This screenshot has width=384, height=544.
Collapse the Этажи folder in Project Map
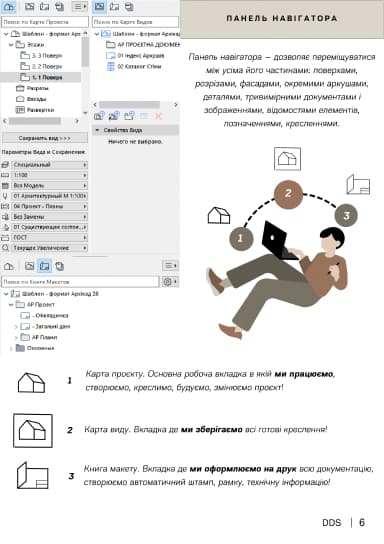11,45
